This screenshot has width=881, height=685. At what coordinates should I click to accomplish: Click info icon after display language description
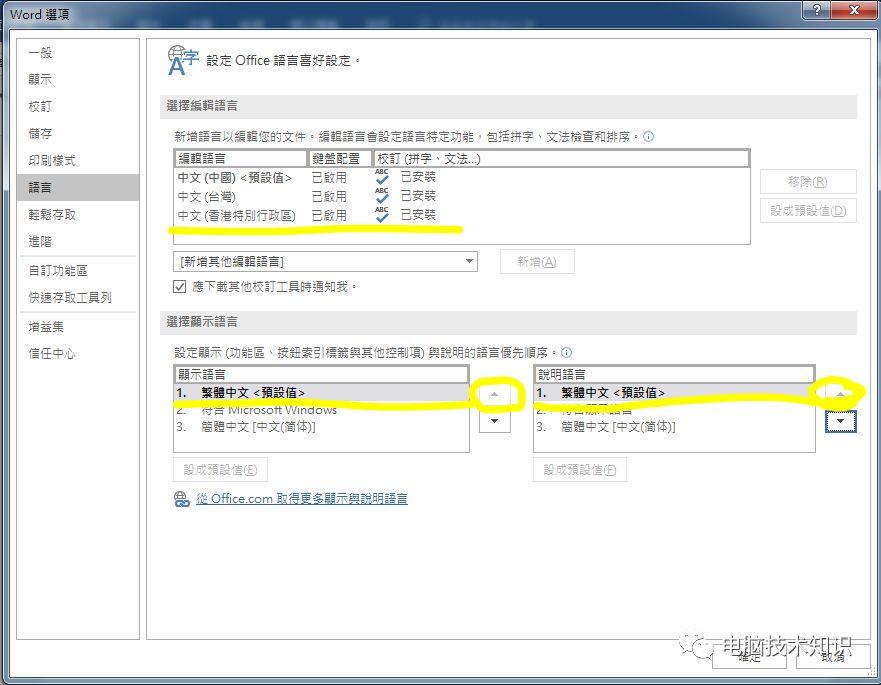click(x=566, y=352)
